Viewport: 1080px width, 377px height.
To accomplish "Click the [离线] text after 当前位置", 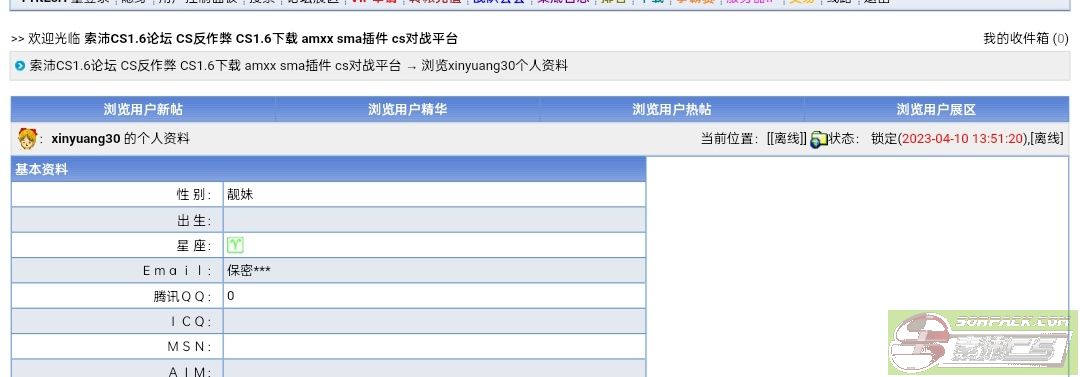I will point(787,139).
